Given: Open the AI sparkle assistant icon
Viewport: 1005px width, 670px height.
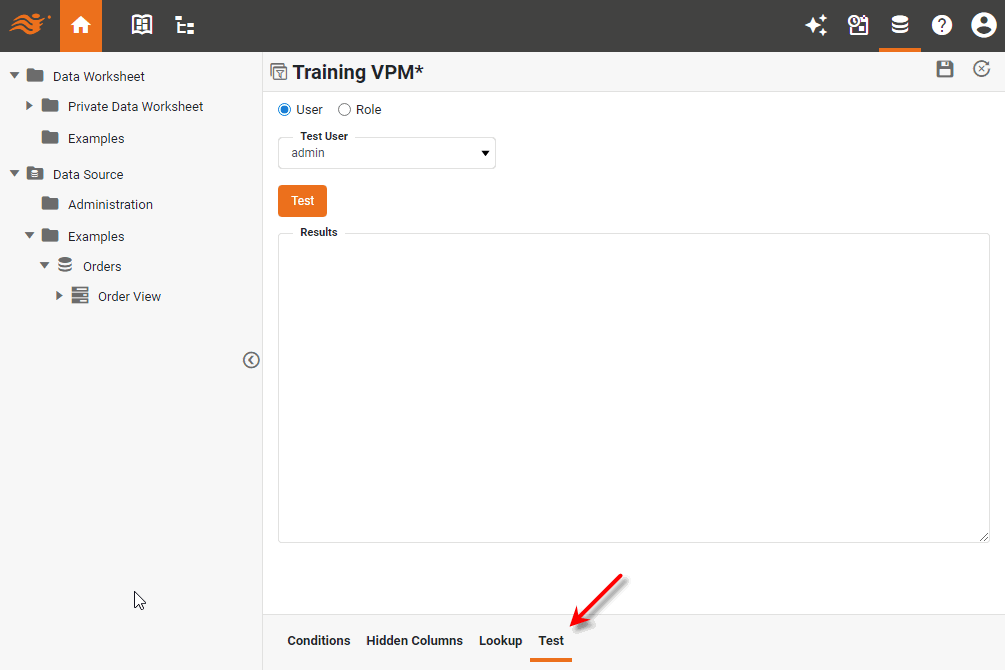Looking at the screenshot, I should coord(816,26).
